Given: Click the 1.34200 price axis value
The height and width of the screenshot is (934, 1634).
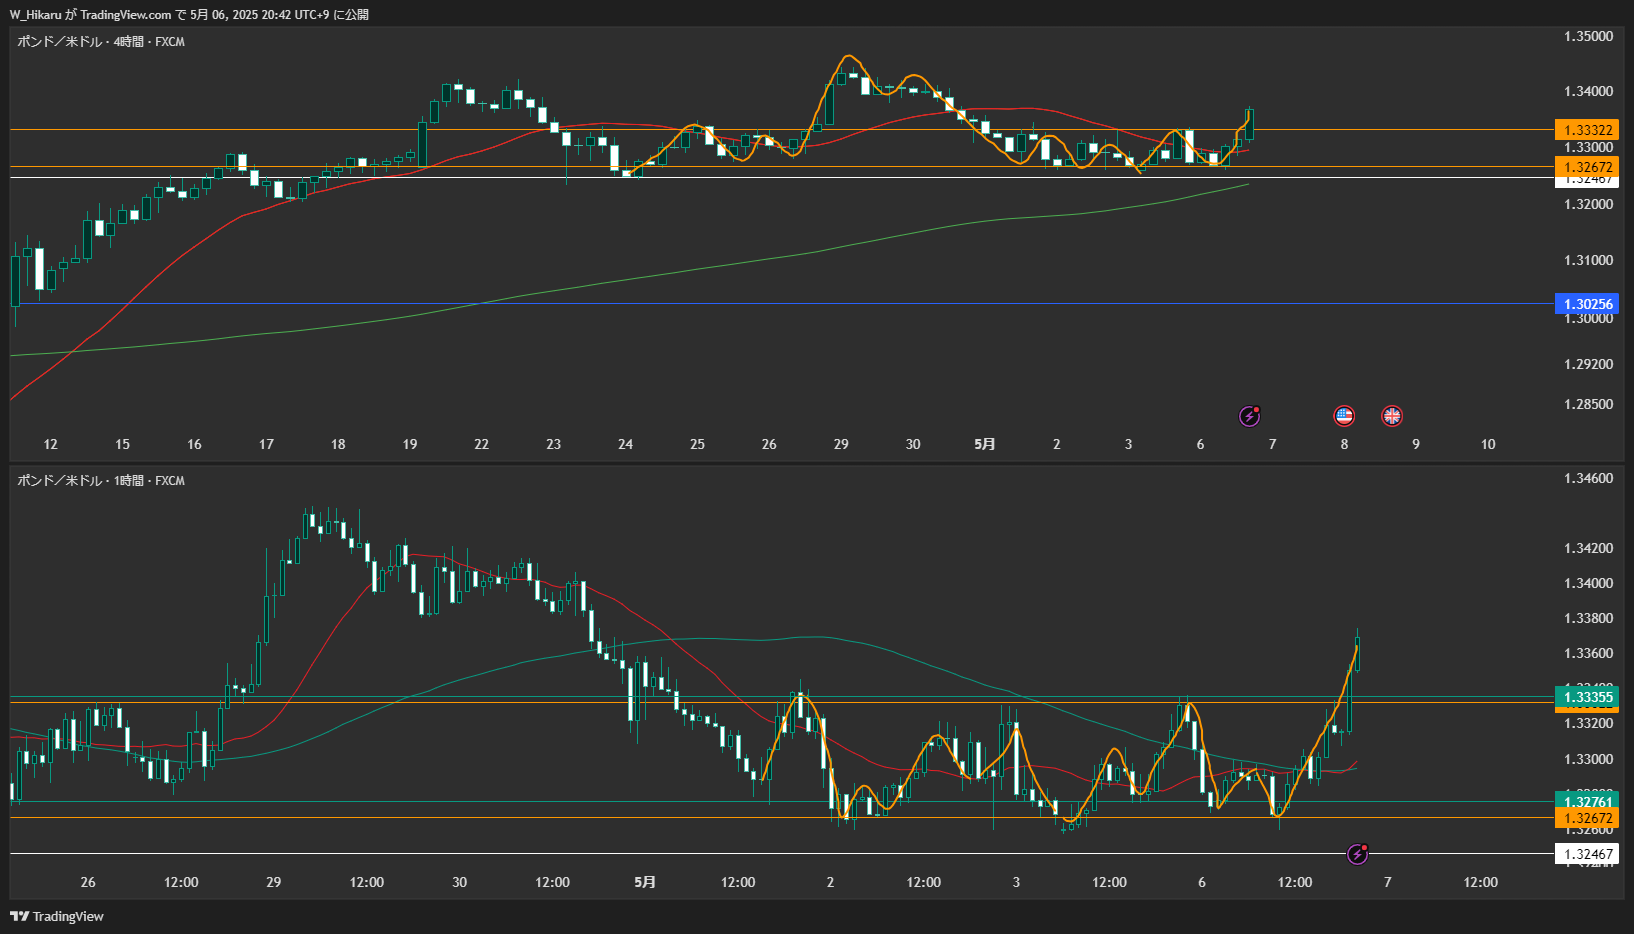Looking at the screenshot, I should [1588, 548].
